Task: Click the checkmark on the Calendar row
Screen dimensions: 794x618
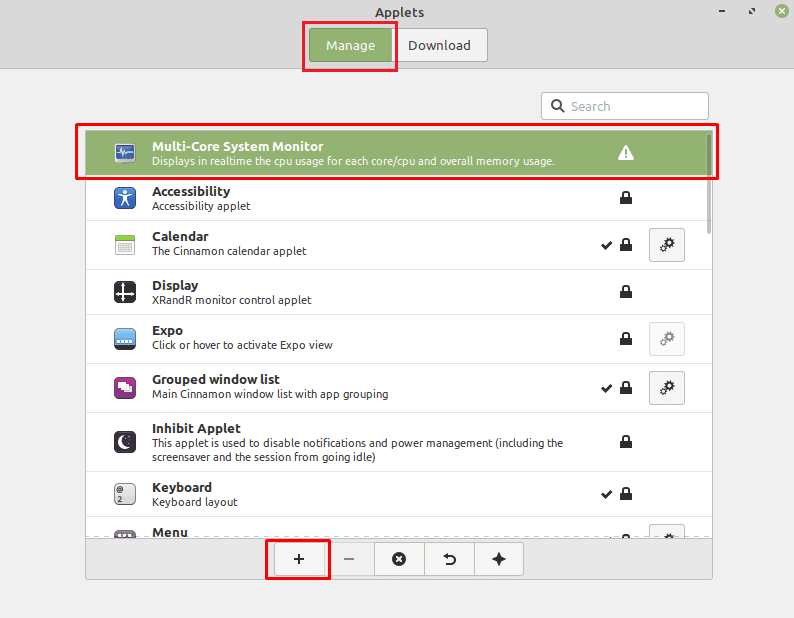Action: (606, 246)
